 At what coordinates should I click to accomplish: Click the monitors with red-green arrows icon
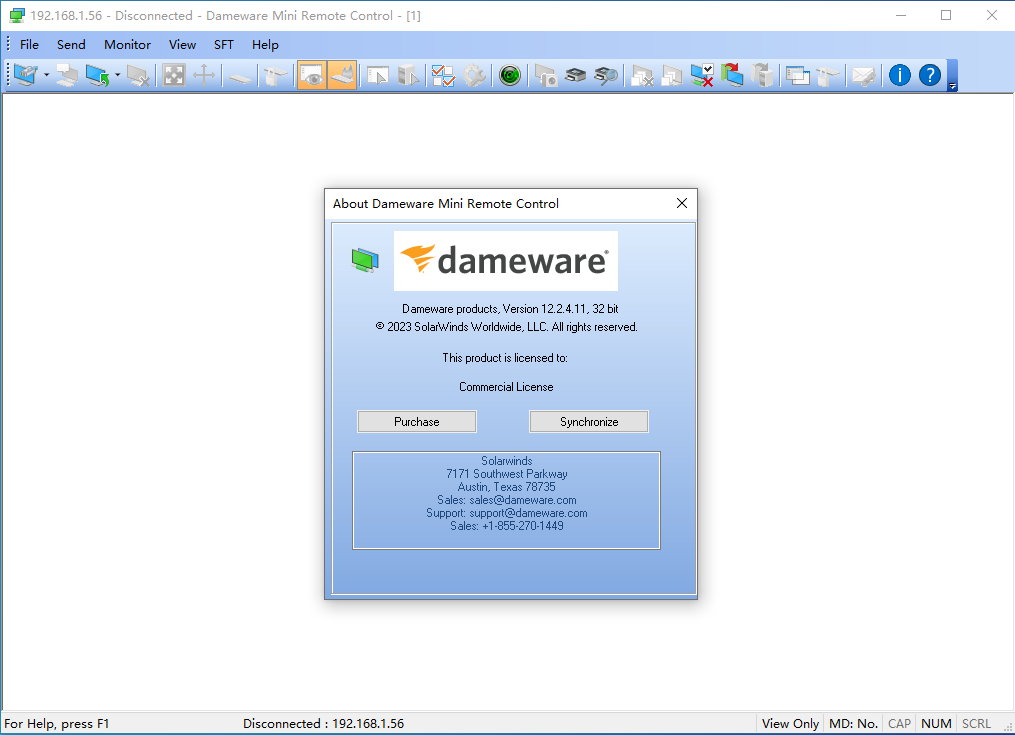click(x=733, y=75)
